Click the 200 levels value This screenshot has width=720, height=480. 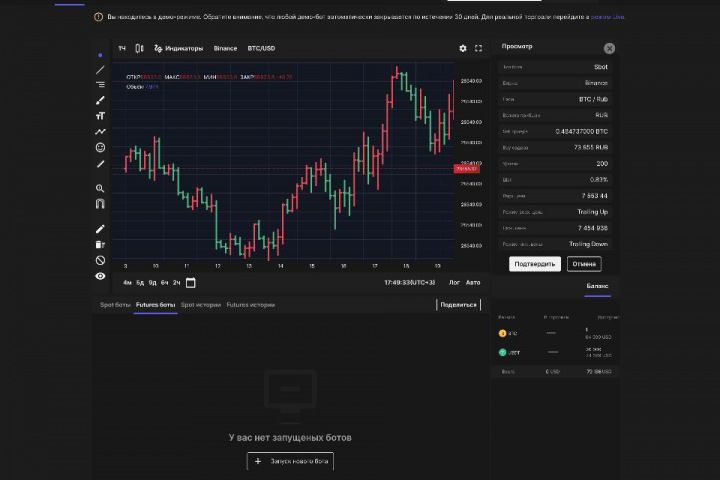click(x=602, y=164)
